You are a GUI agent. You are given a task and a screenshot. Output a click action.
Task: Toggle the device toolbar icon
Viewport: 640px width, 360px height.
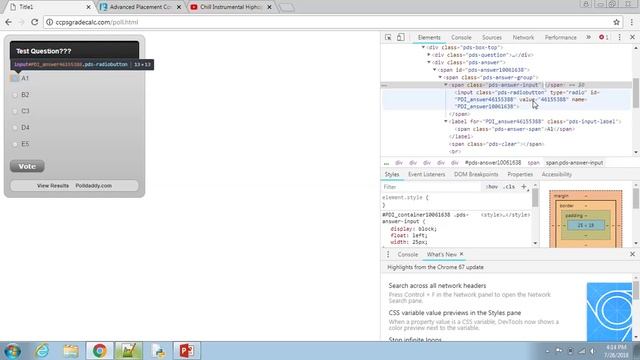[400, 37]
